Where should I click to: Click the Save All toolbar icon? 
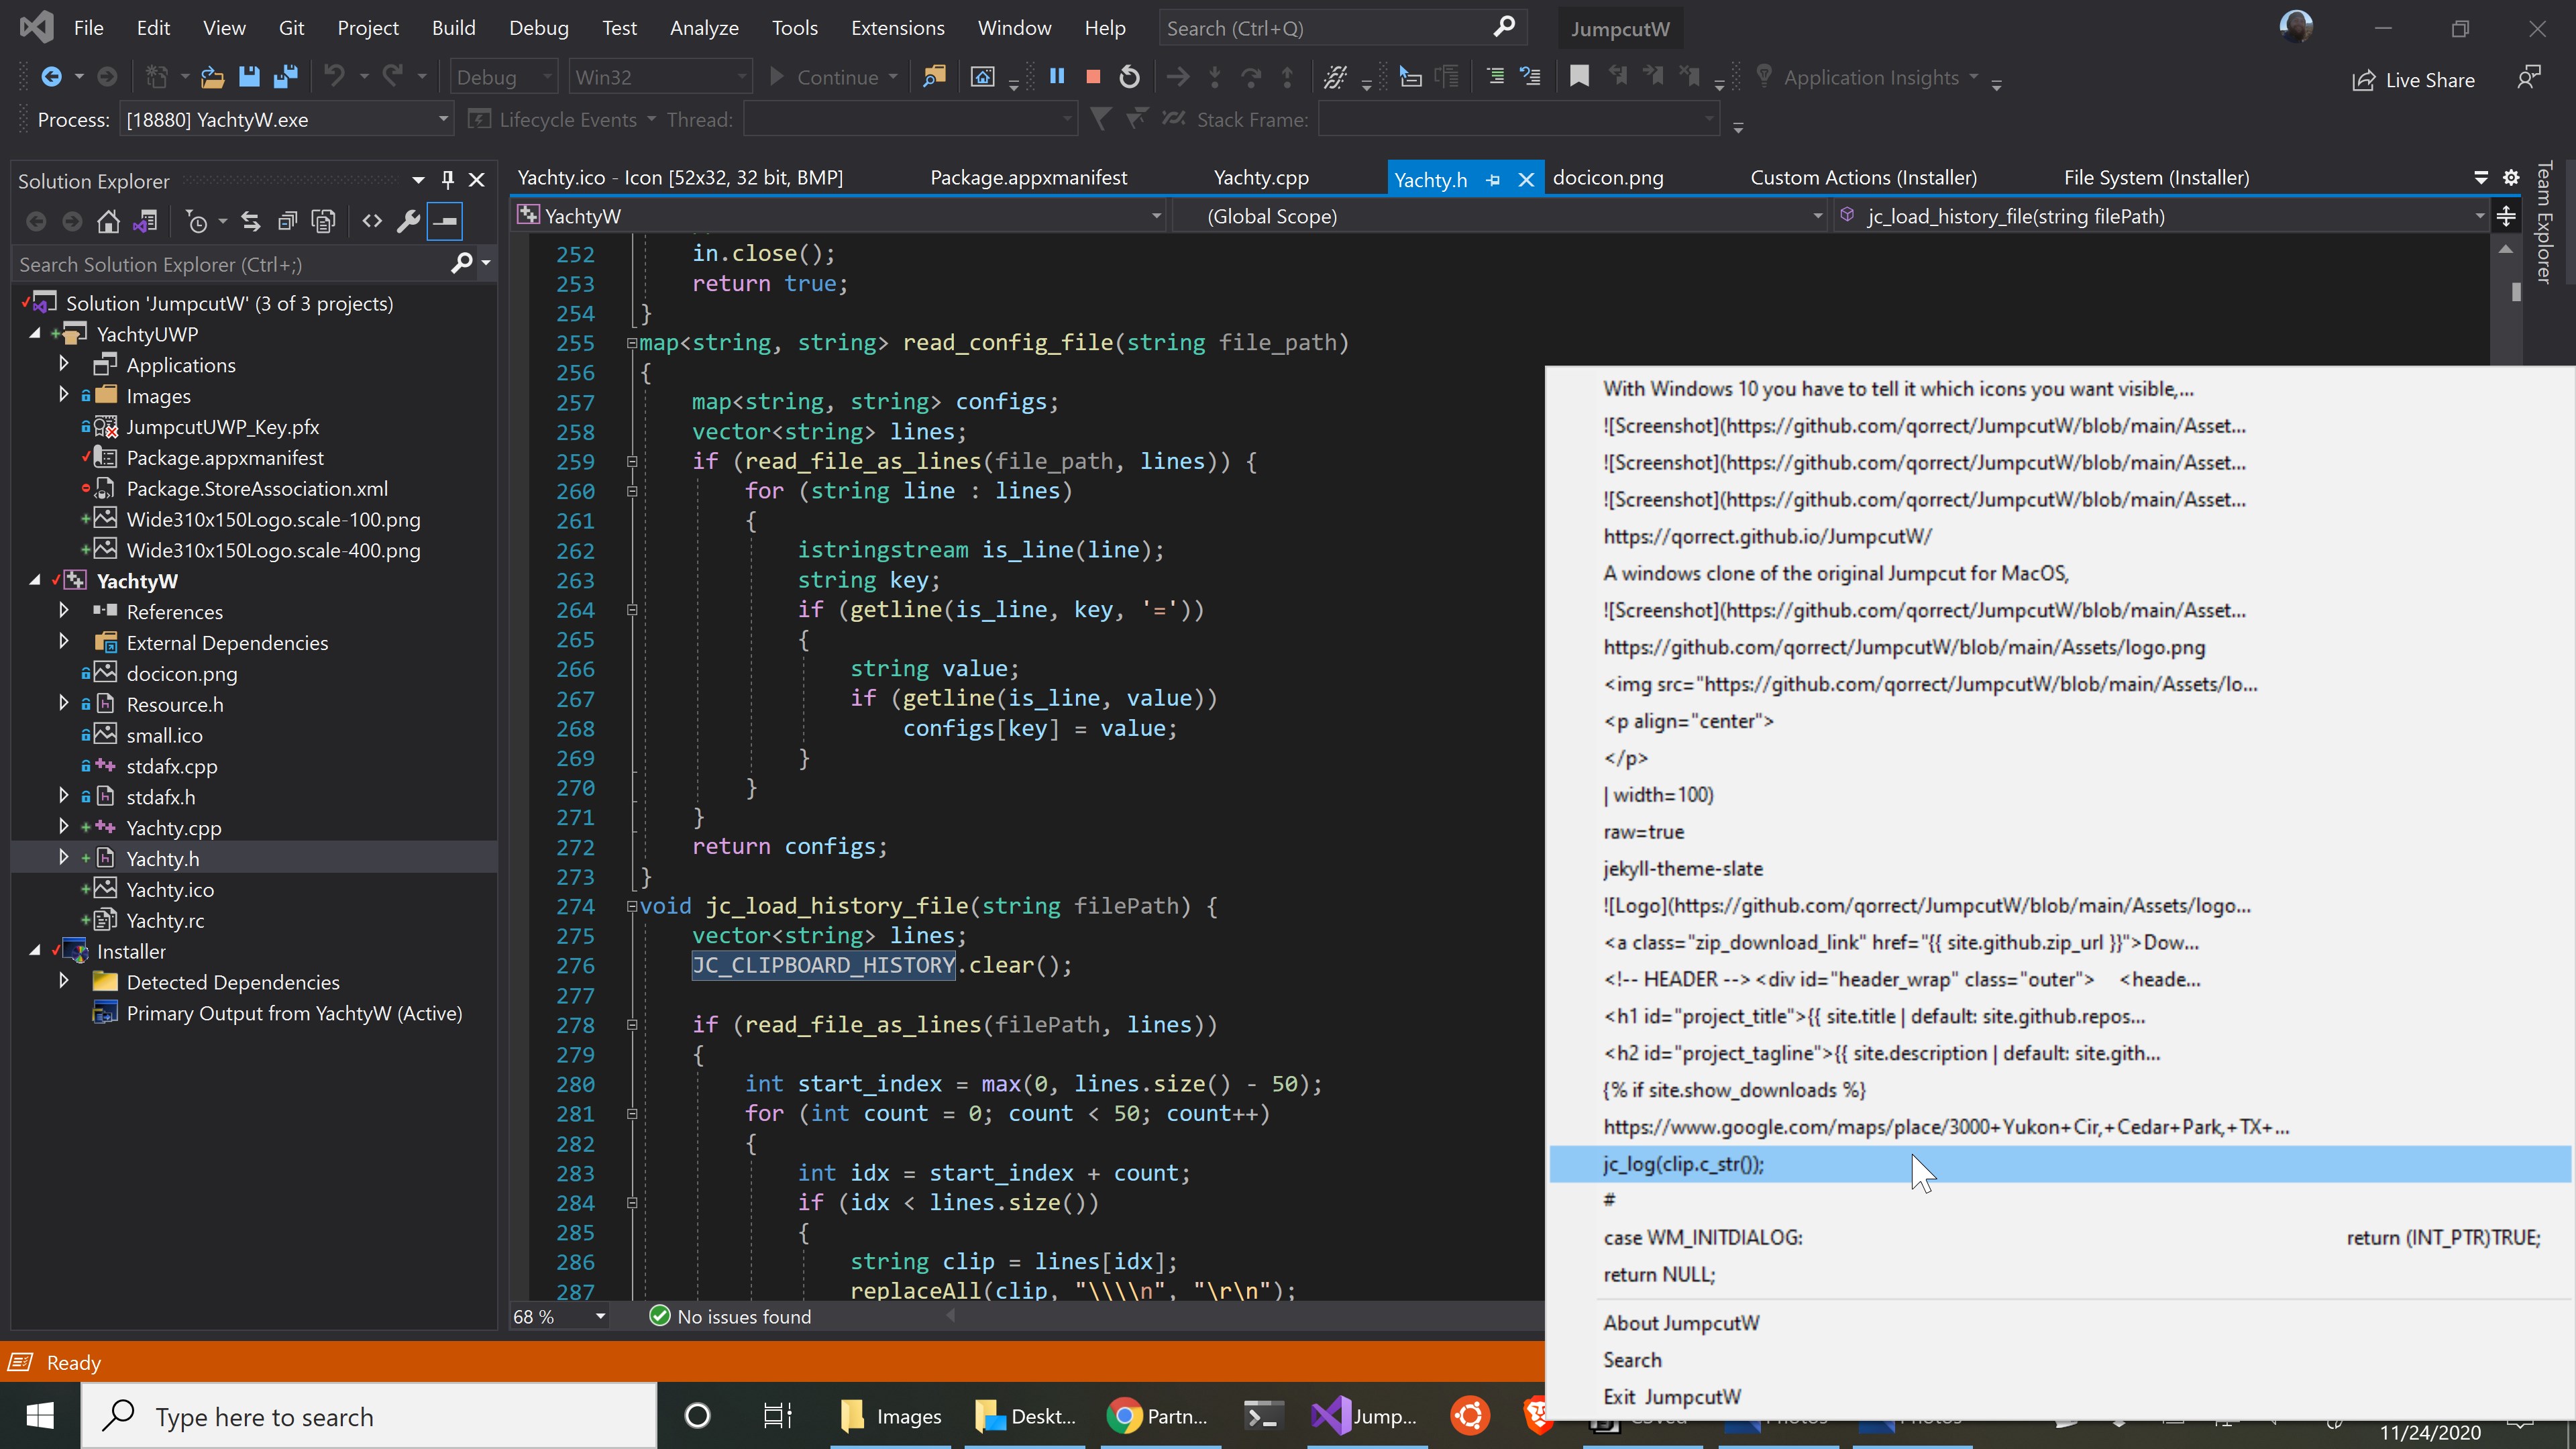pos(286,77)
